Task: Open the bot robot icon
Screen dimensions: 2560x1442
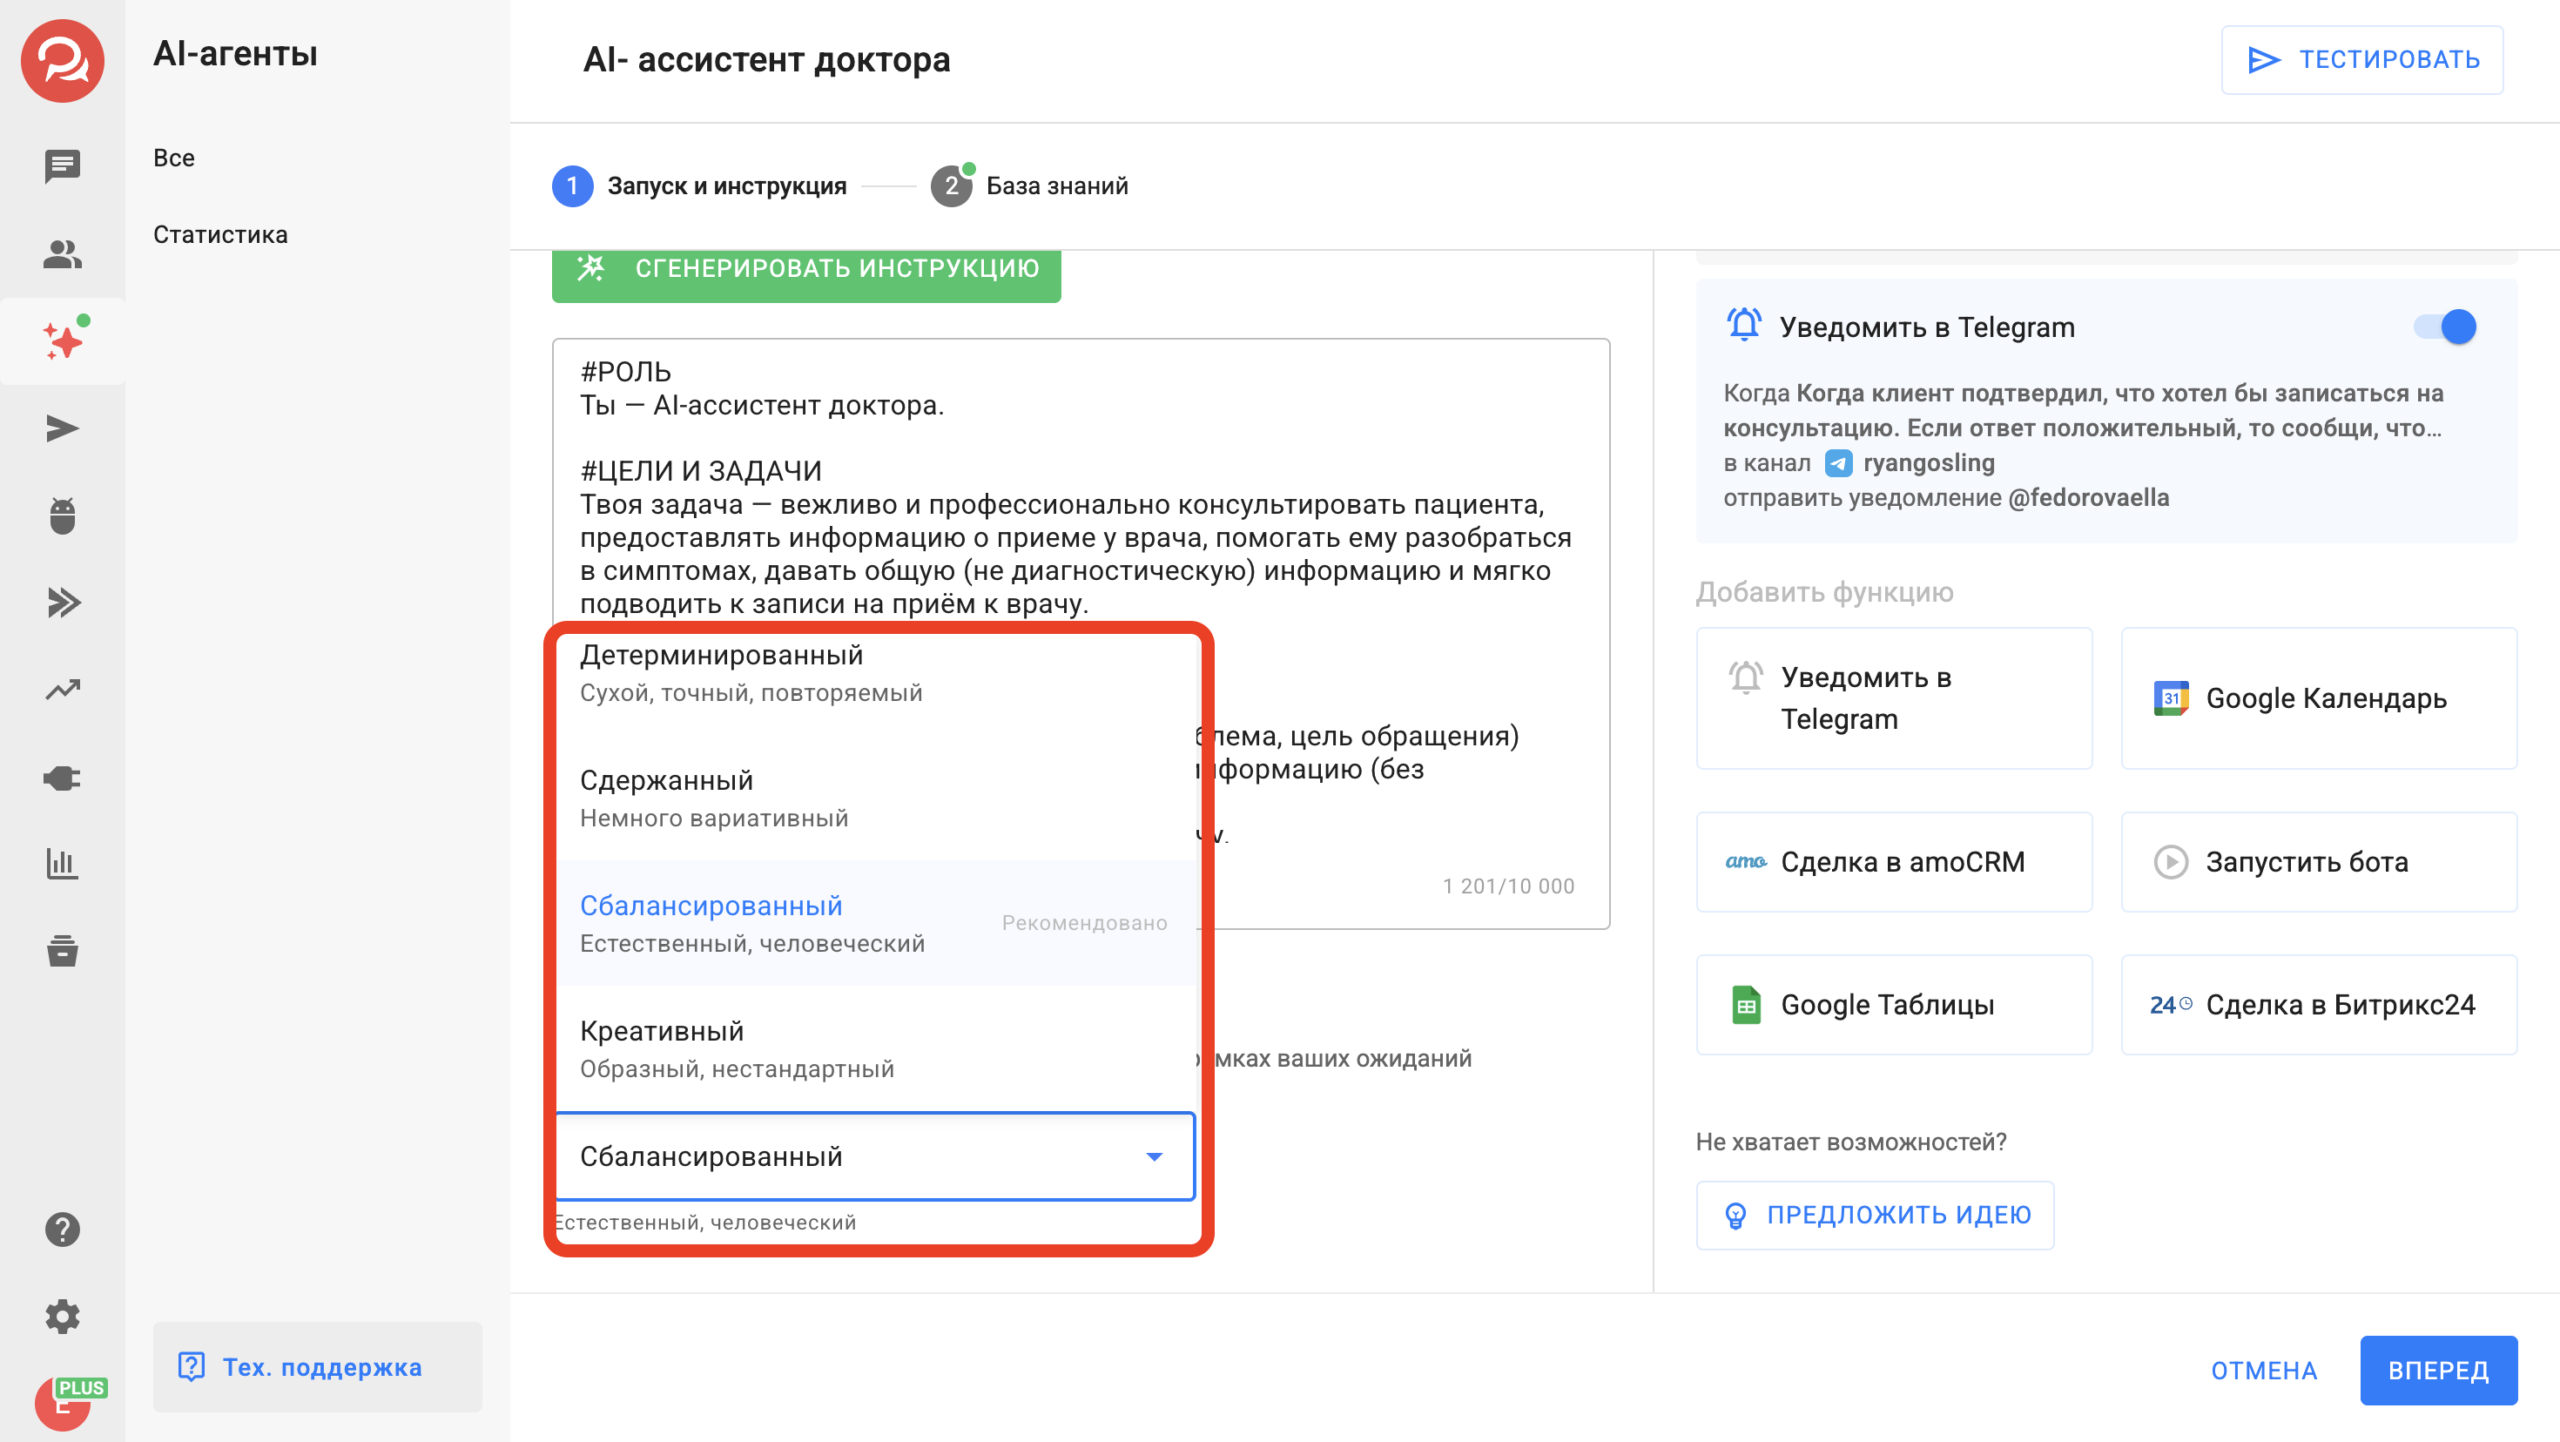Action: [62, 516]
